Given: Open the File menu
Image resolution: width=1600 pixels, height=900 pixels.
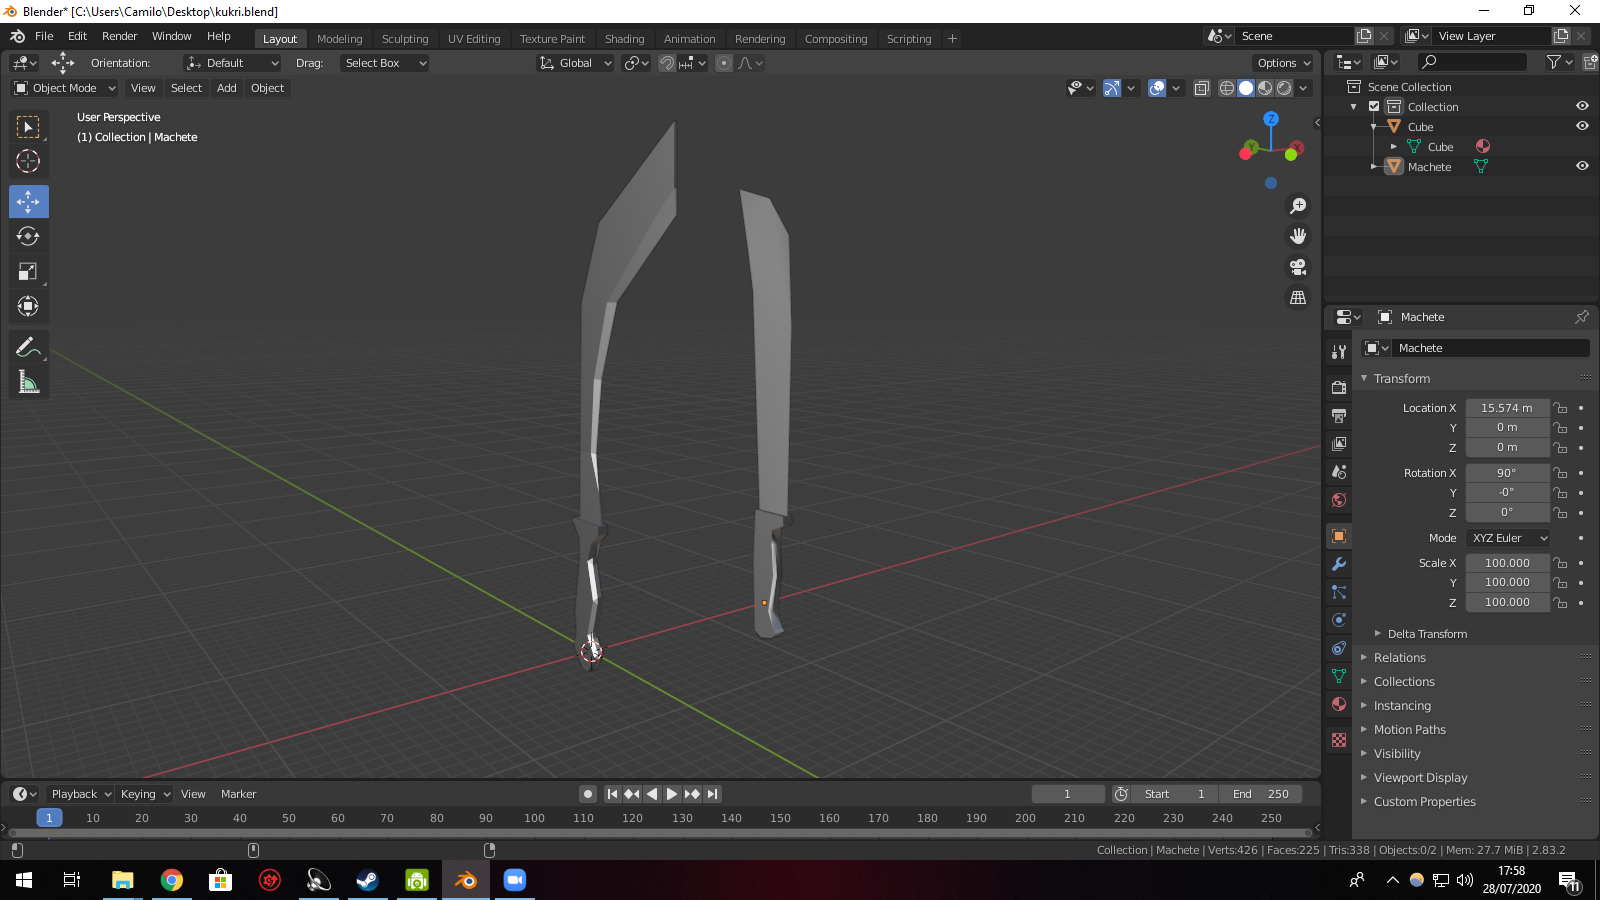Looking at the screenshot, I should coord(44,36).
